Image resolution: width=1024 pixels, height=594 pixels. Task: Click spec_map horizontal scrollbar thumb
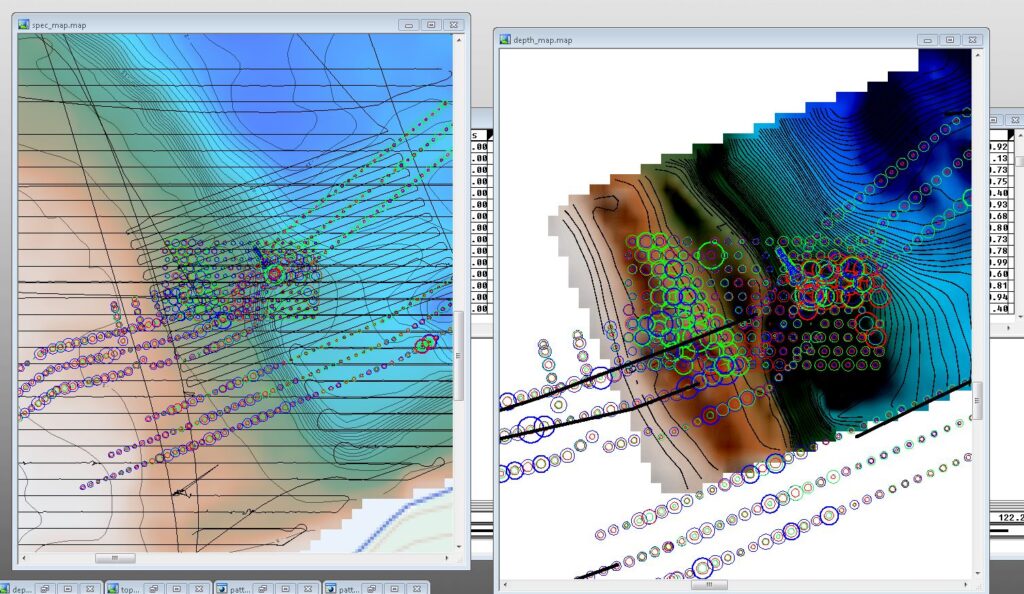click(114, 557)
